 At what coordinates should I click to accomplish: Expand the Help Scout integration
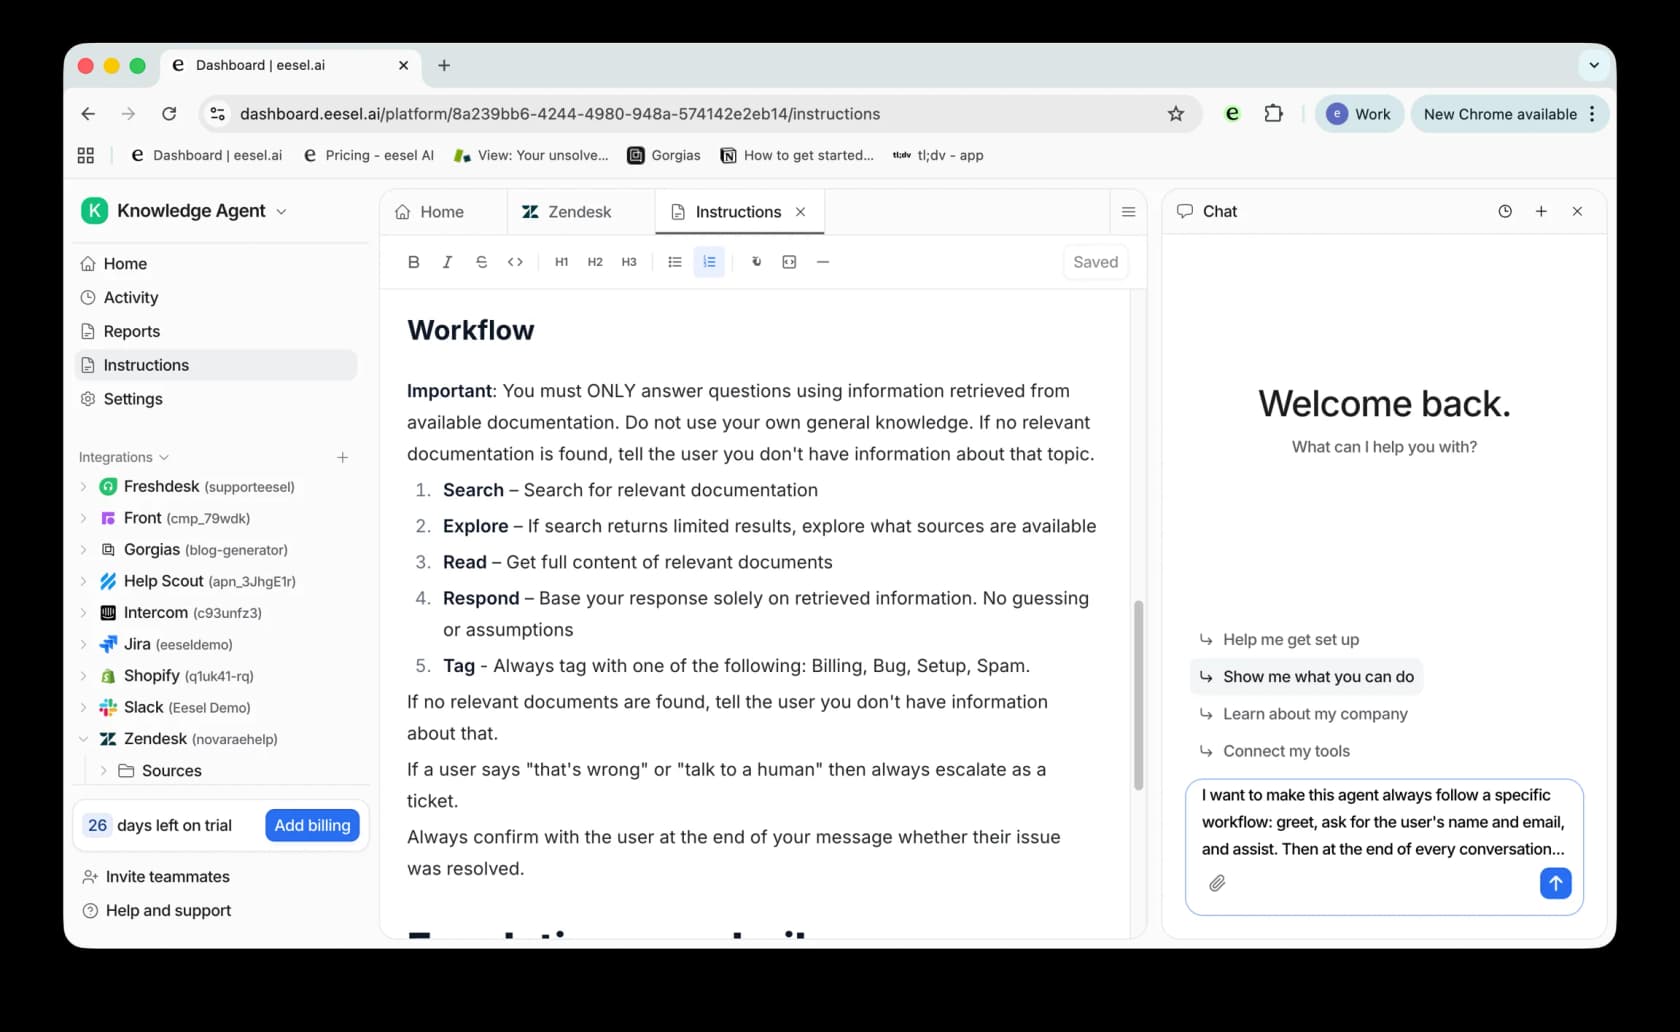click(83, 581)
